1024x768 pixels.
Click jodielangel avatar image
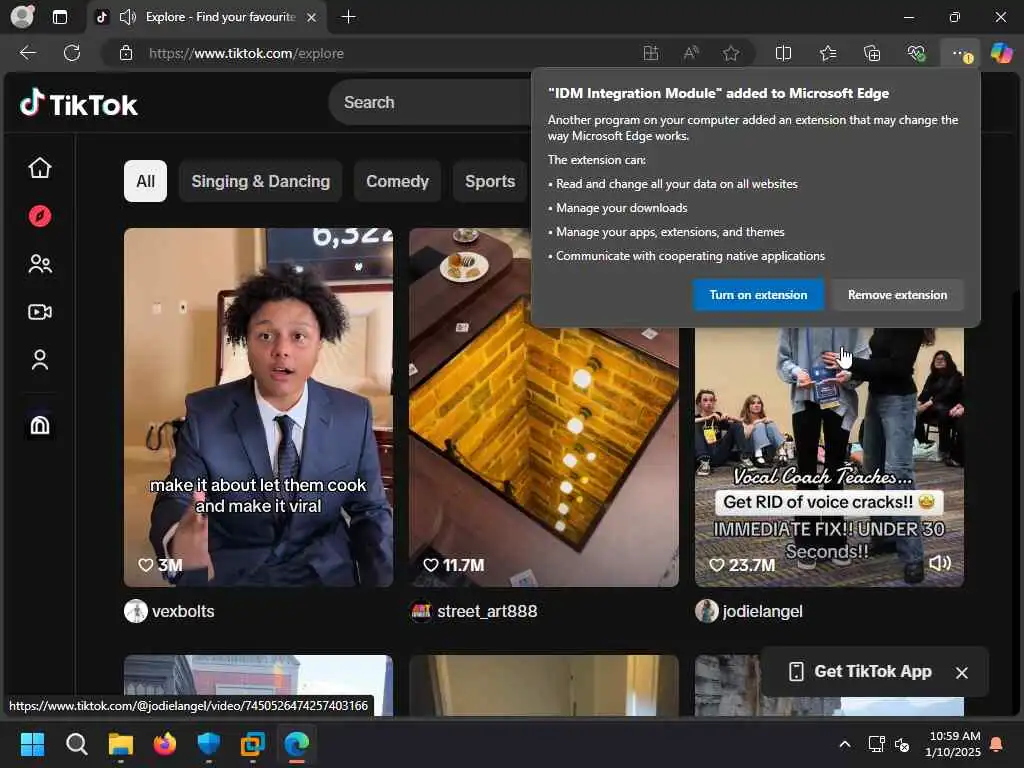click(707, 611)
